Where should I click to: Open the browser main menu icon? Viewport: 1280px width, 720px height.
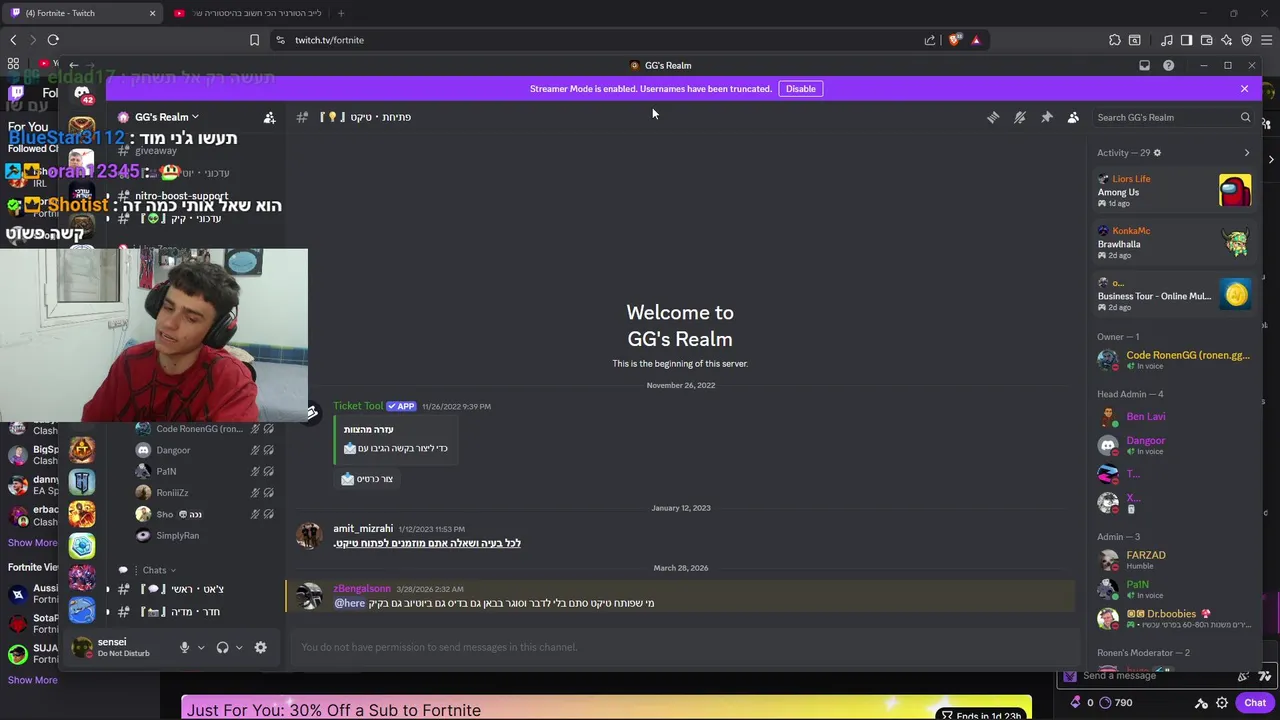point(1267,40)
